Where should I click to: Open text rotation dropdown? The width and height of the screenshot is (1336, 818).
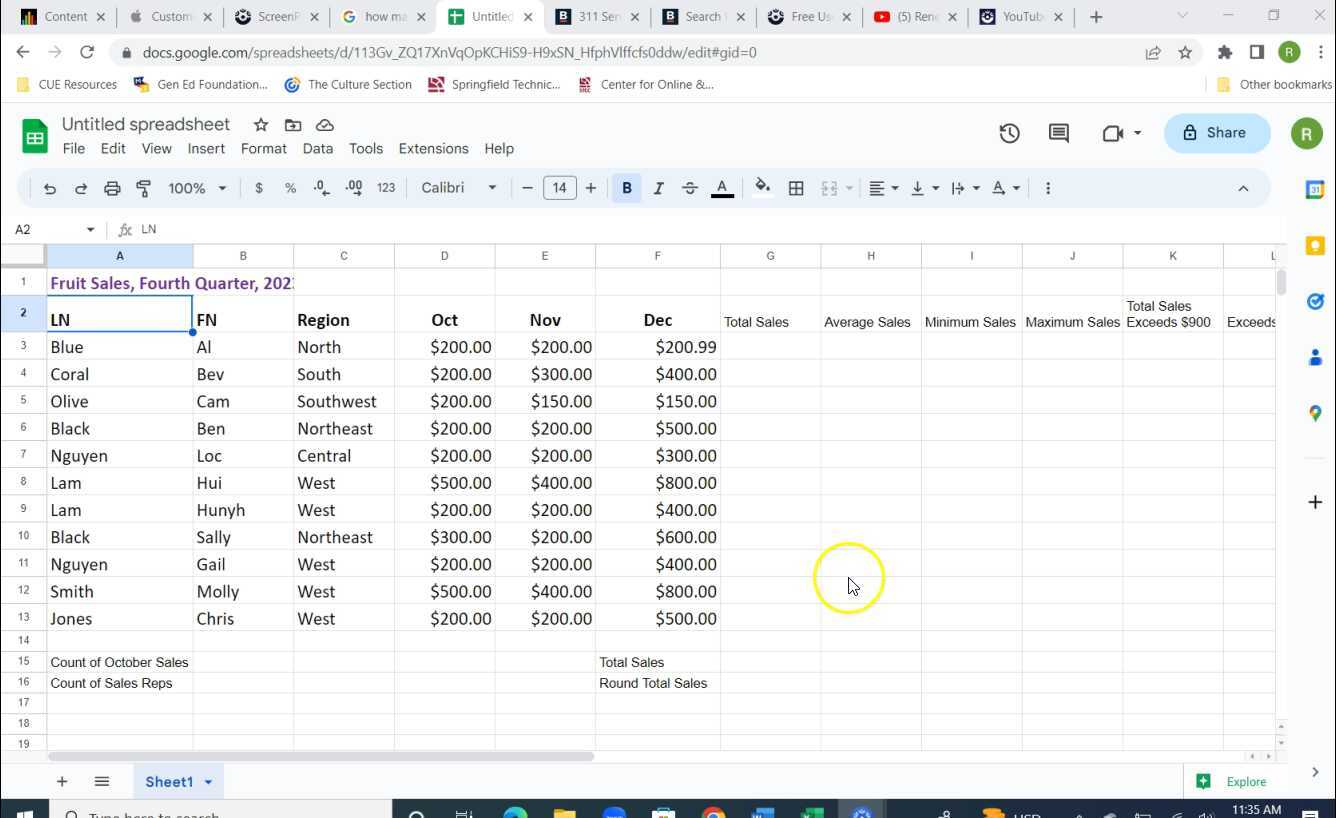pyautogui.click(x=1005, y=188)
